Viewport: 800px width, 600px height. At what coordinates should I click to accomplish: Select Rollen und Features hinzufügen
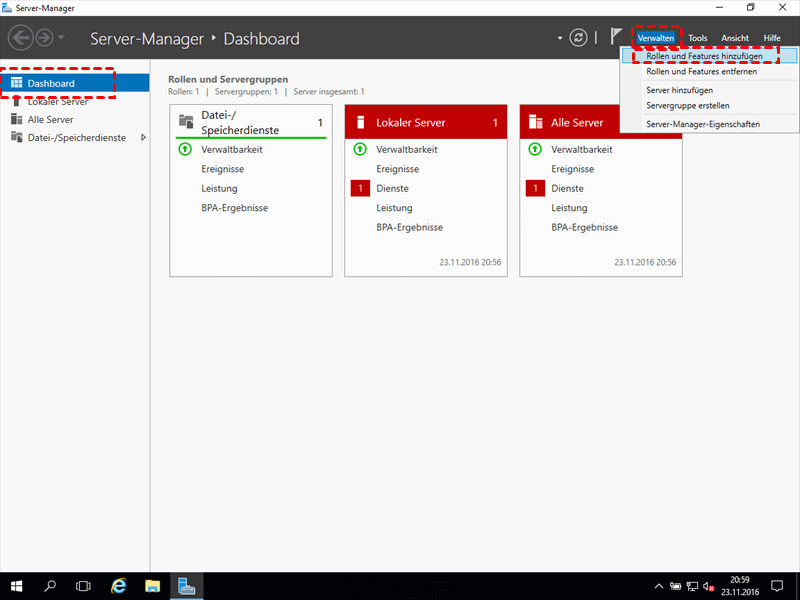pos(703,57)
